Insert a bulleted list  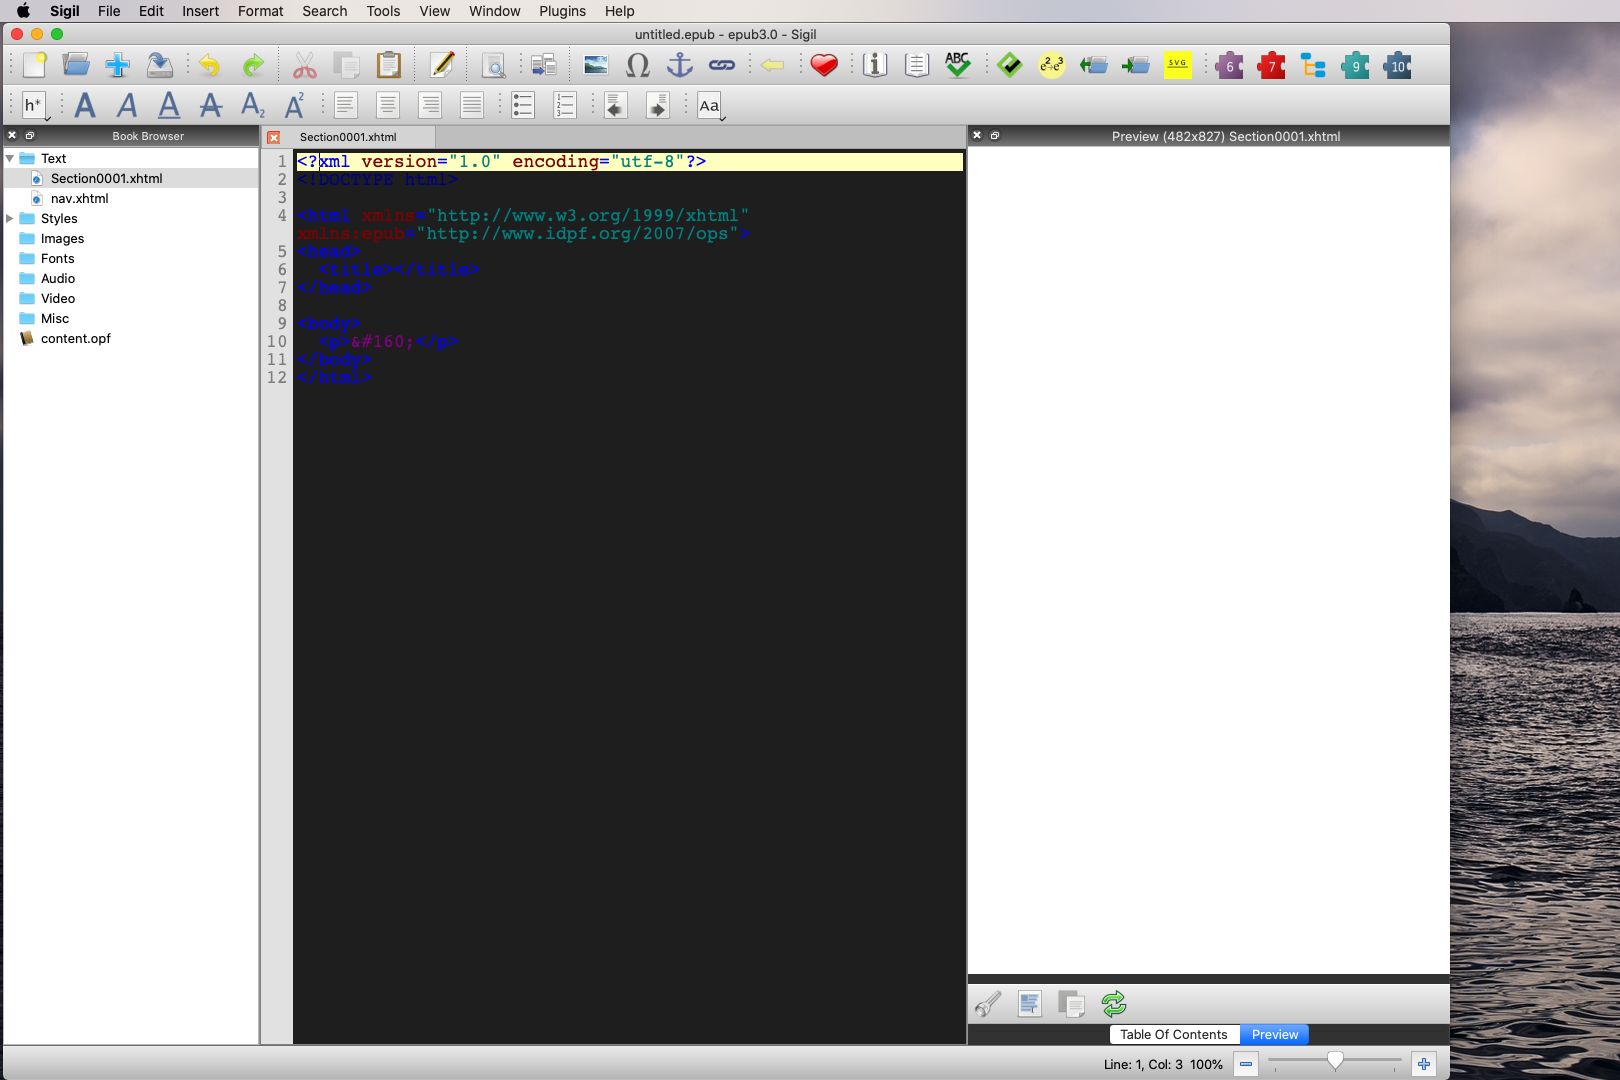tap(523, 105)
